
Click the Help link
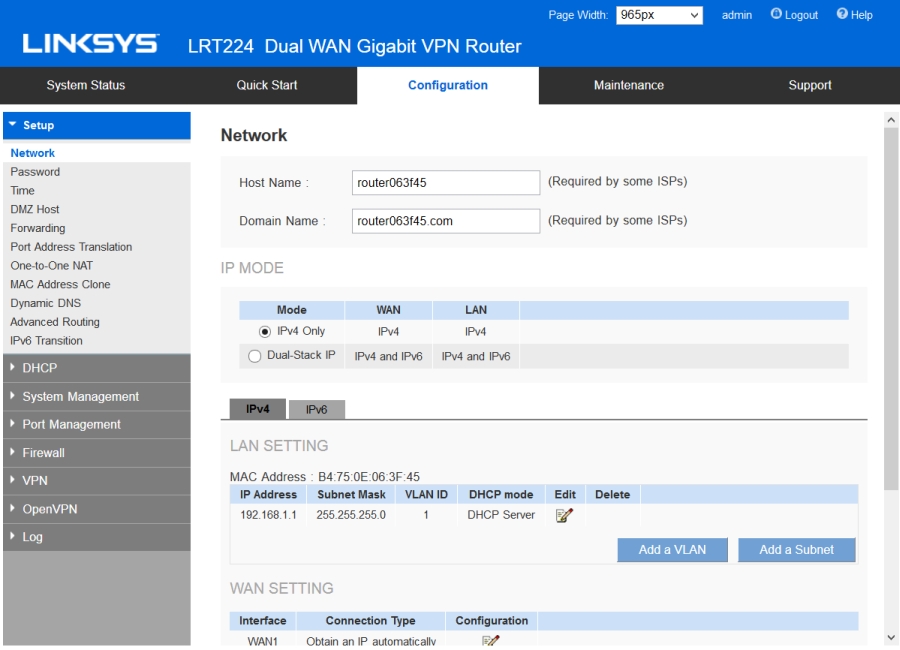[x=862, y=15]
